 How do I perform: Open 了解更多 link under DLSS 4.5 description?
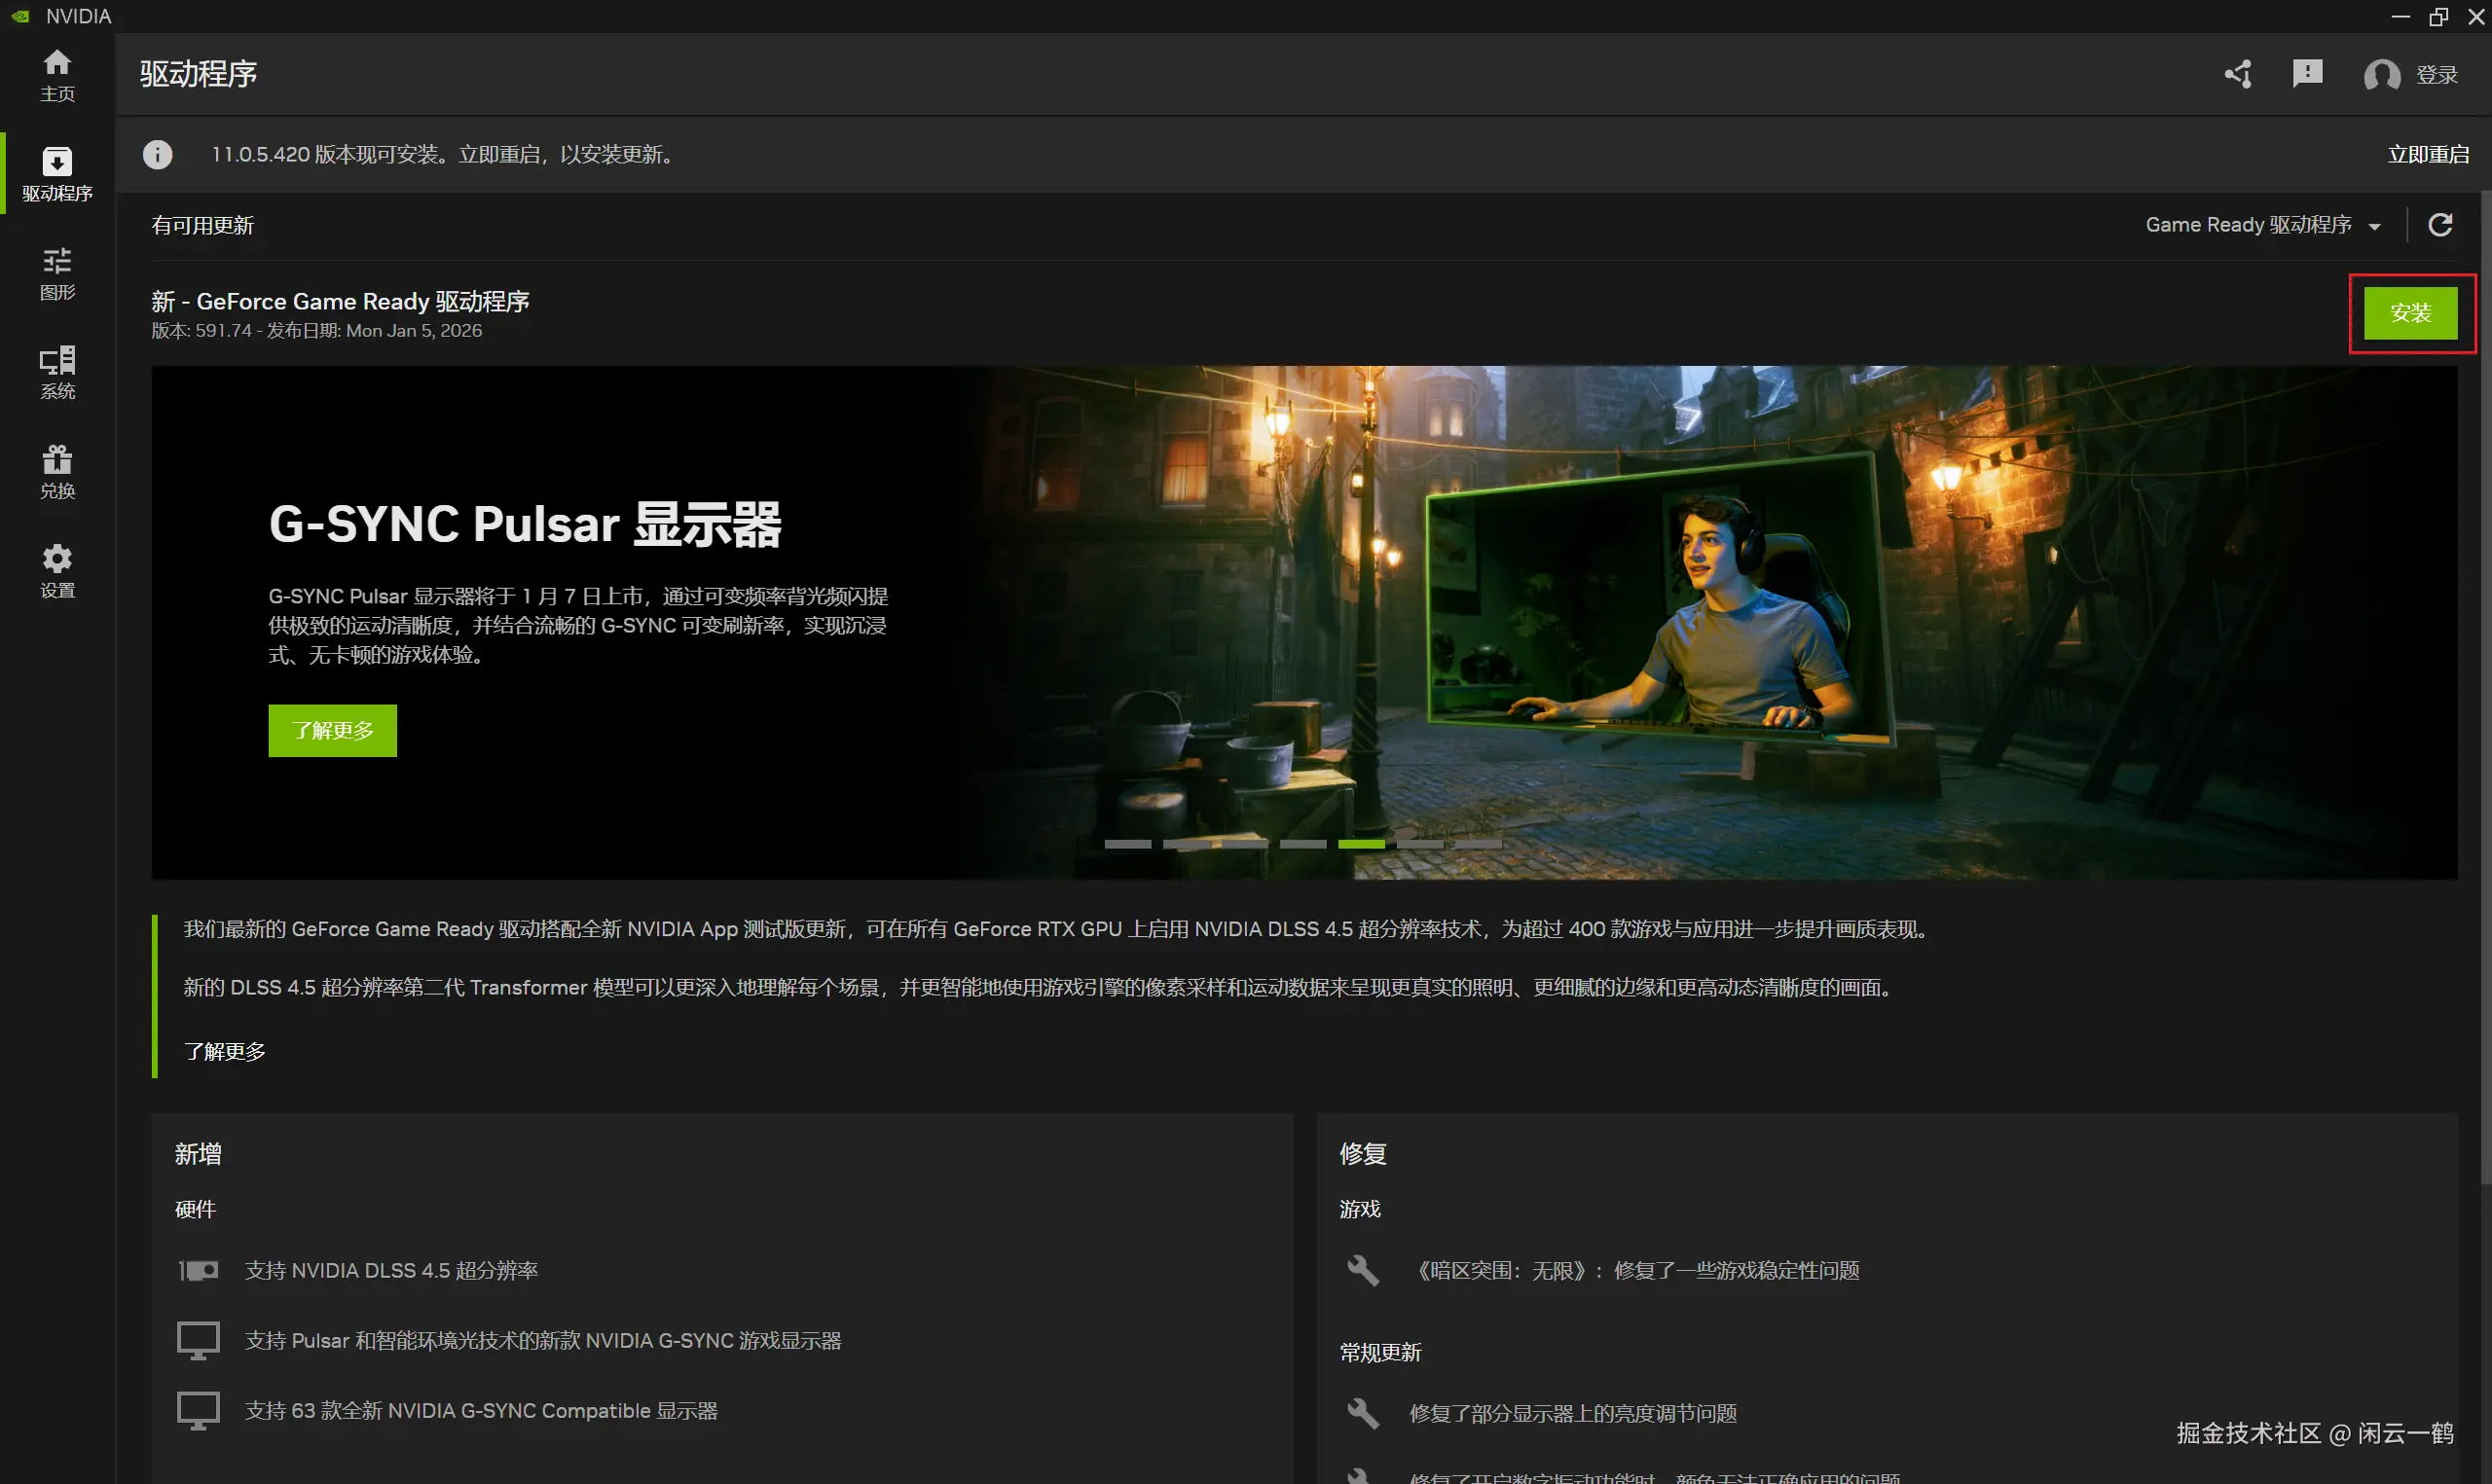pos(225,1051)
